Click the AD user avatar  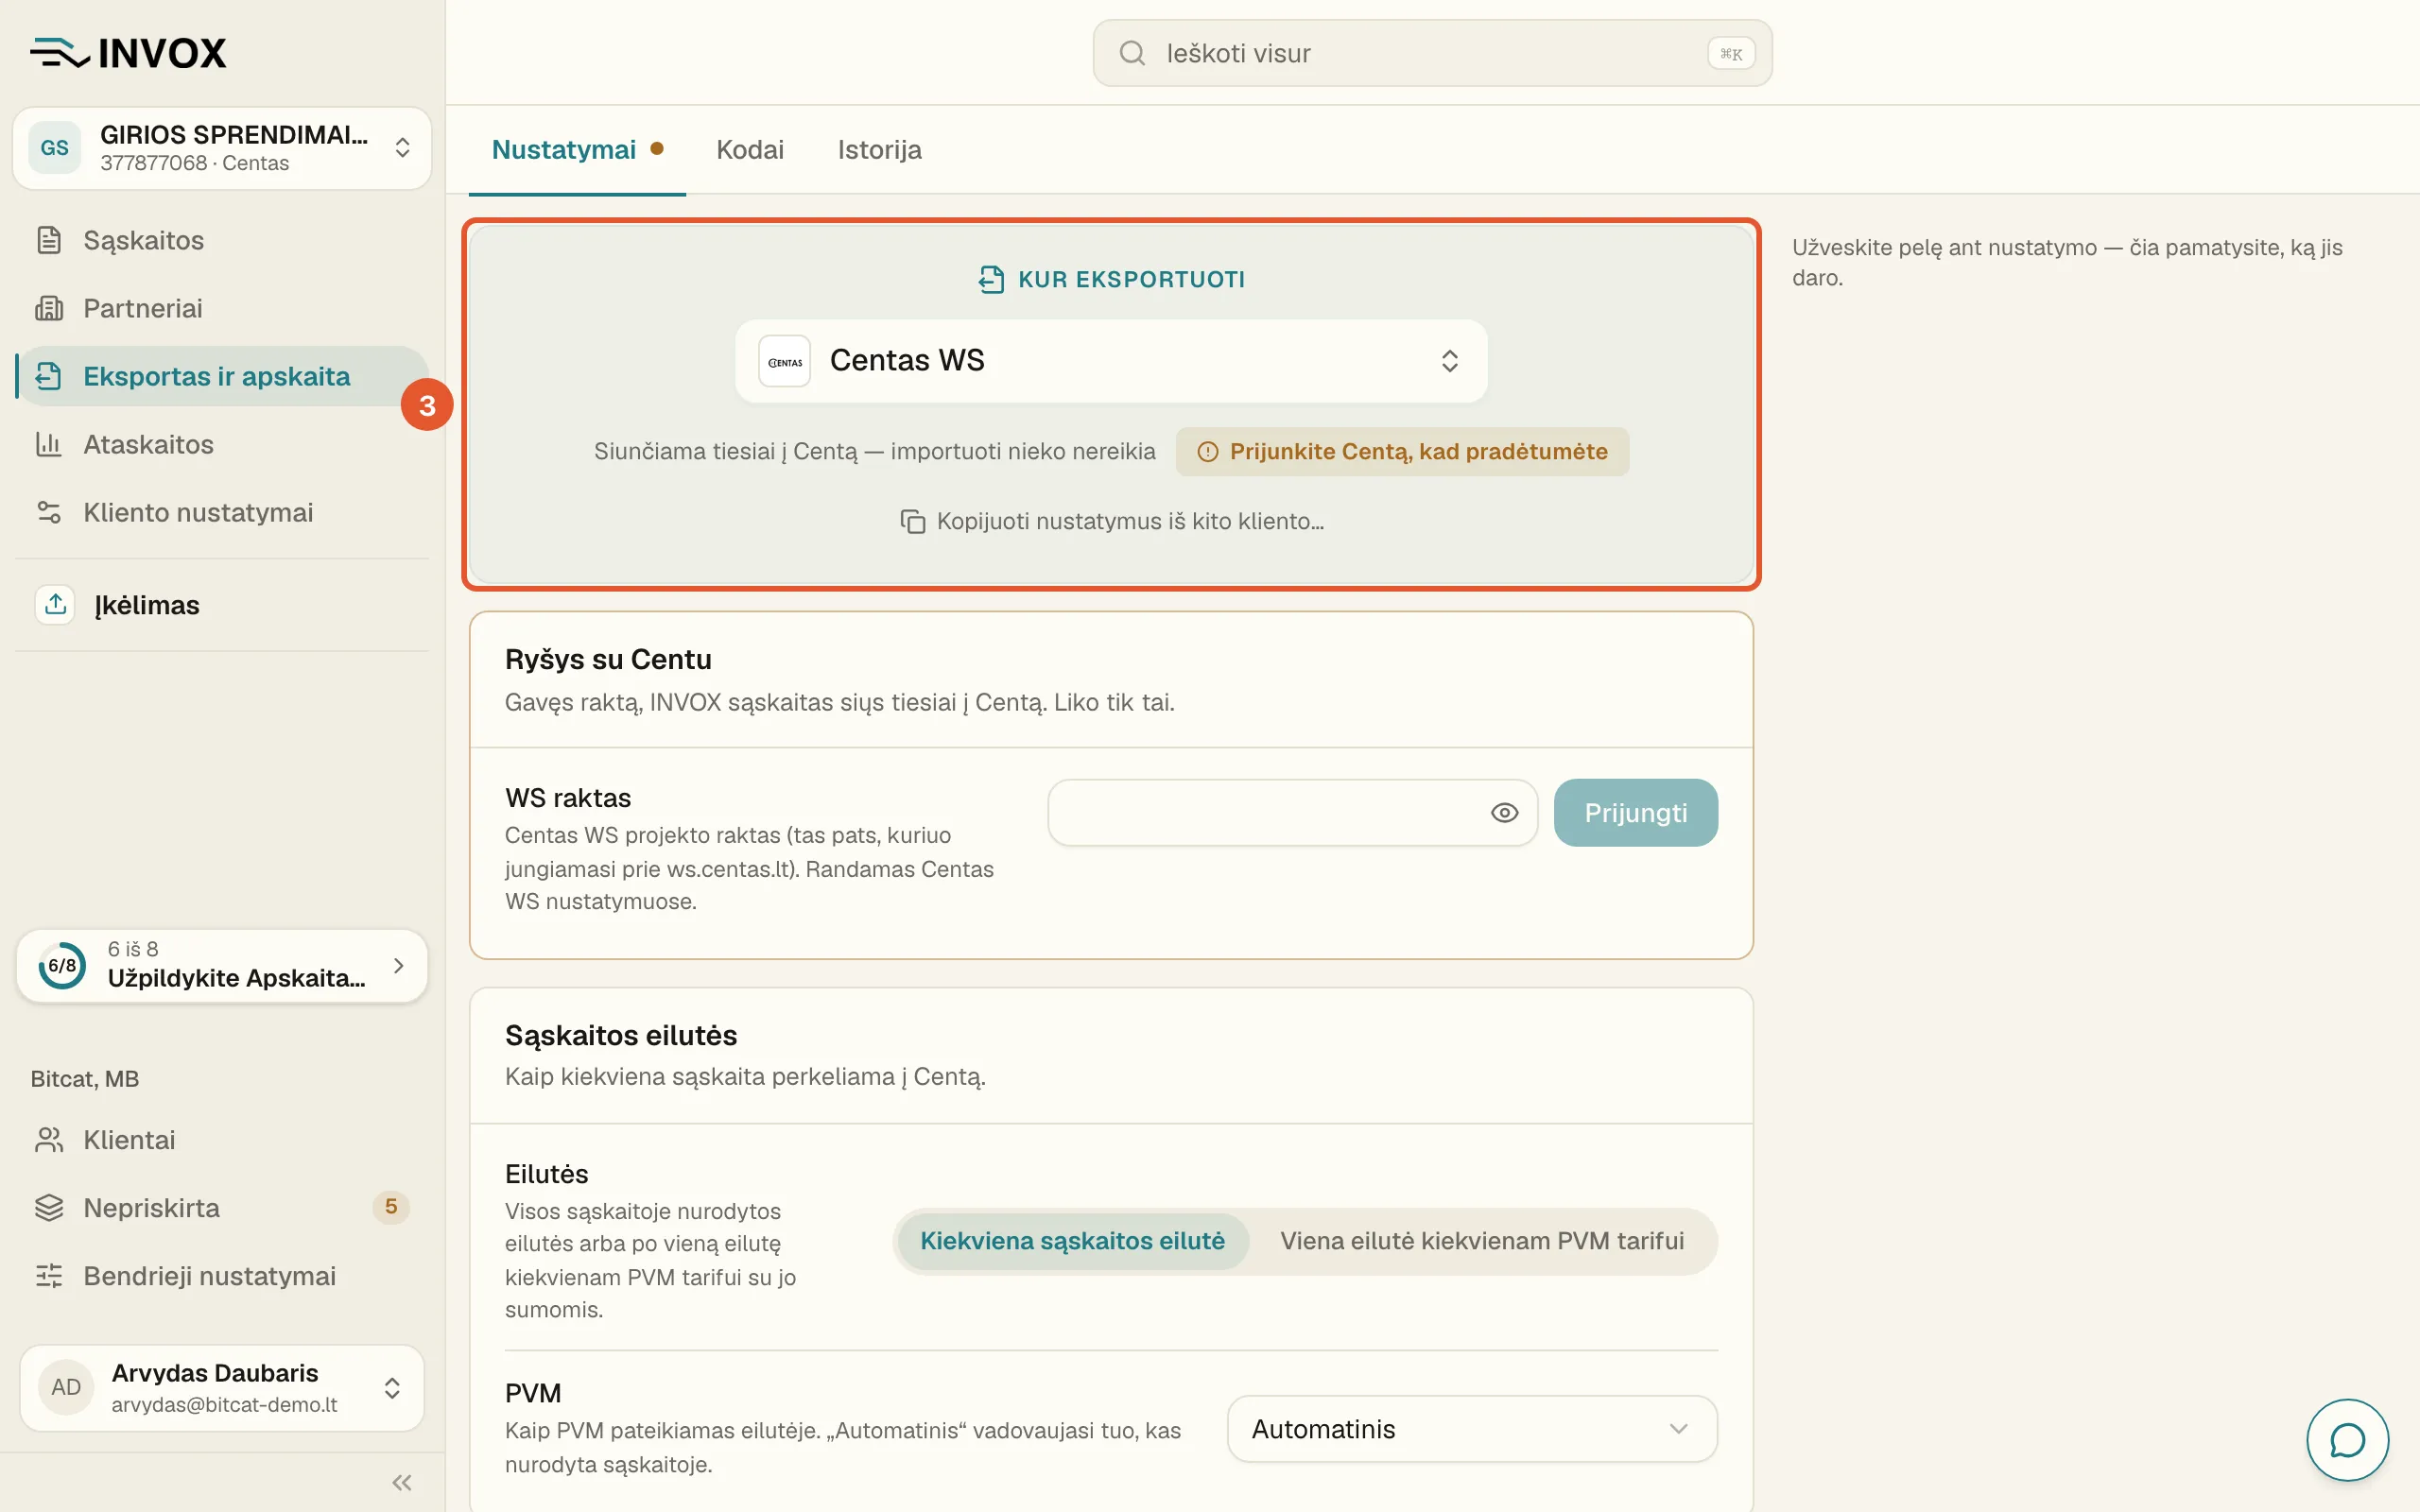pos(66,1387)
